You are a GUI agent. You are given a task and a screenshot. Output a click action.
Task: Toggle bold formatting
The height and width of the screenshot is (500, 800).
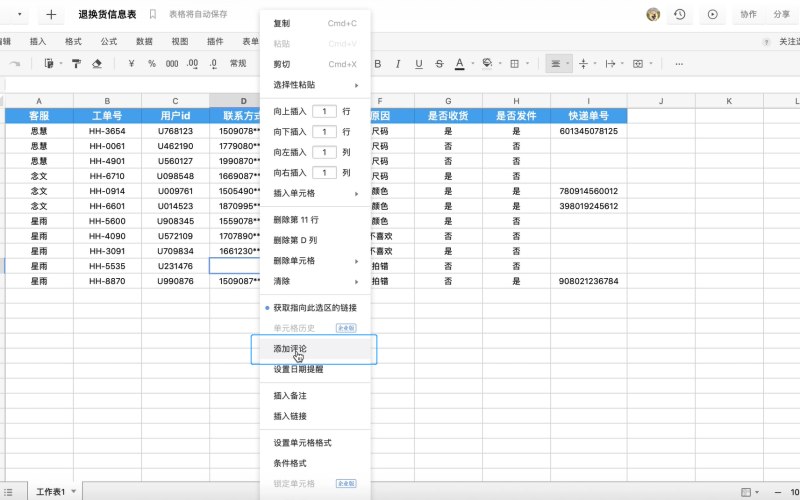[378, 64]
